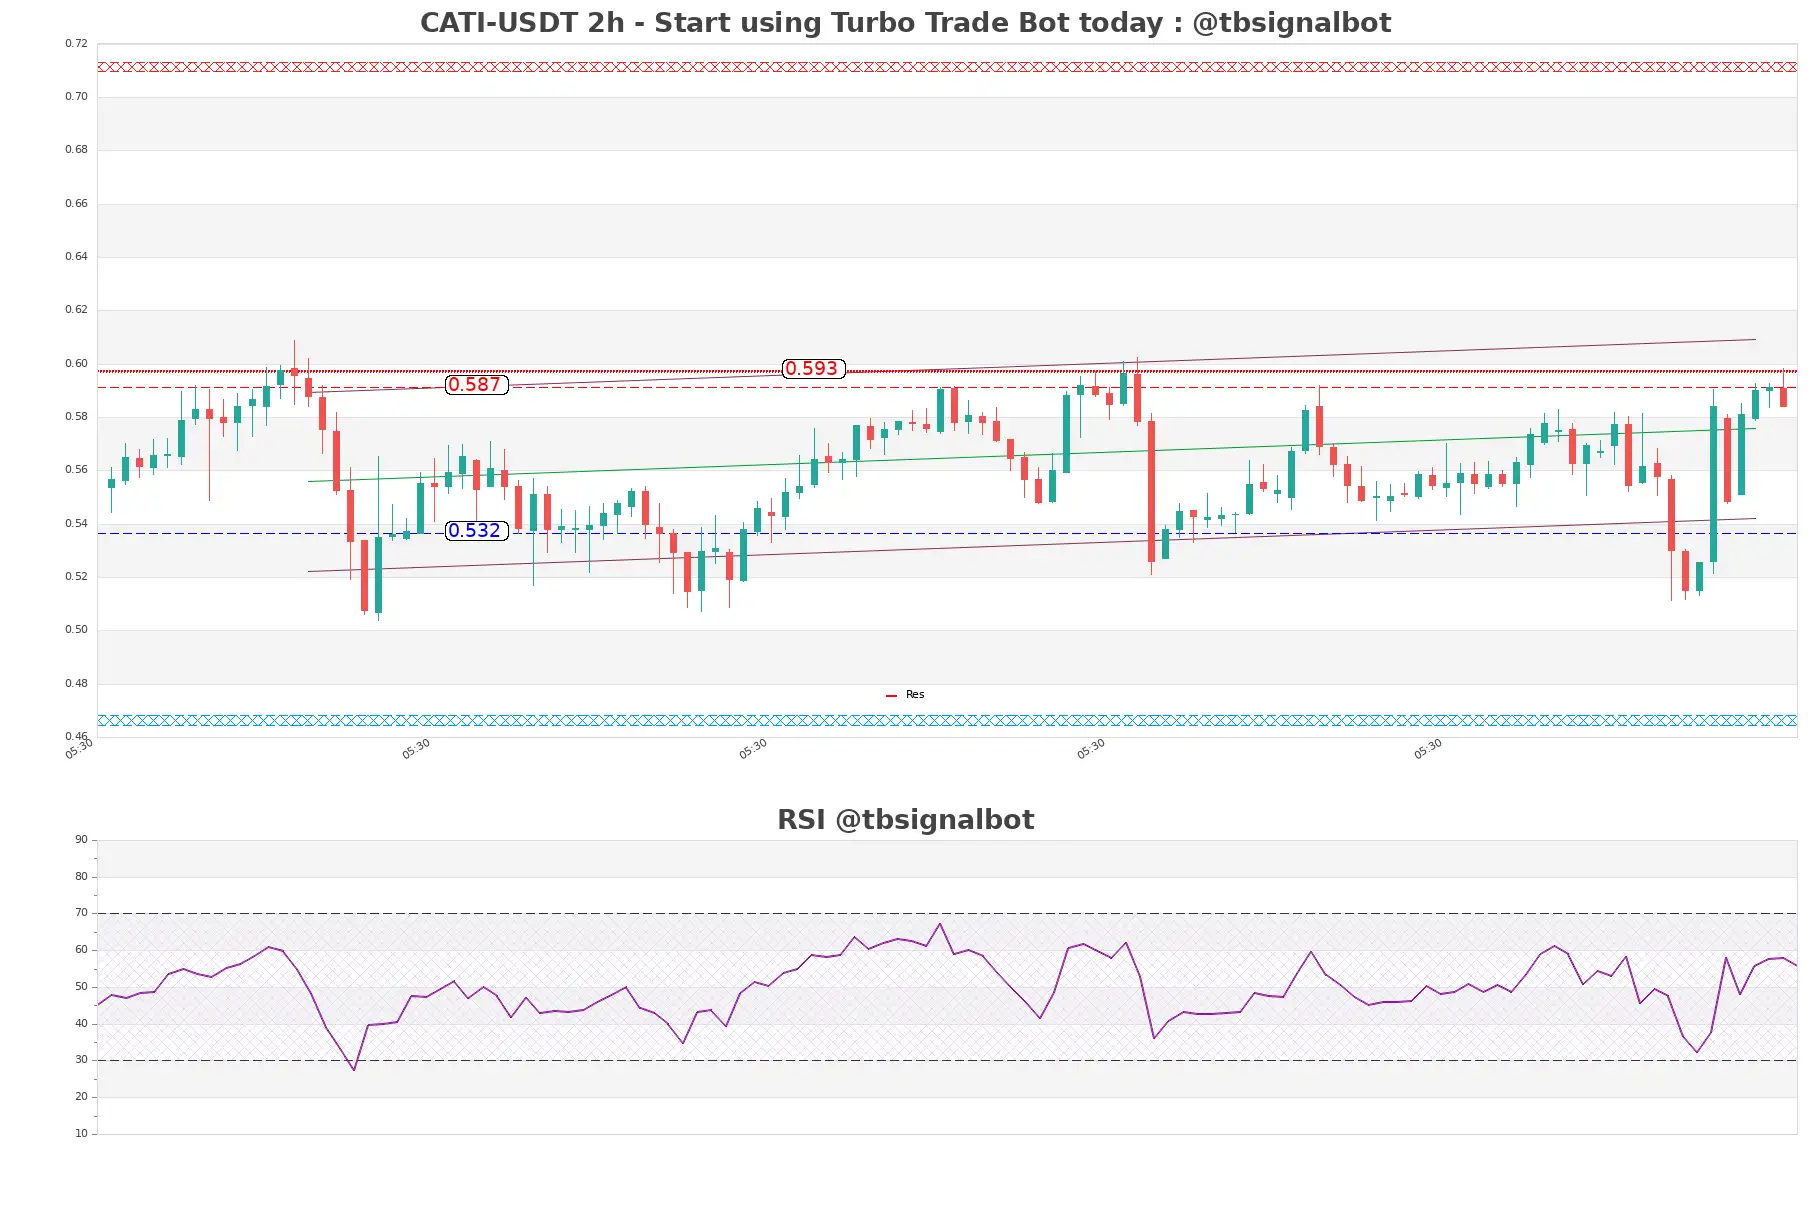Click the 0.48 price axis label

coord(76,684)
